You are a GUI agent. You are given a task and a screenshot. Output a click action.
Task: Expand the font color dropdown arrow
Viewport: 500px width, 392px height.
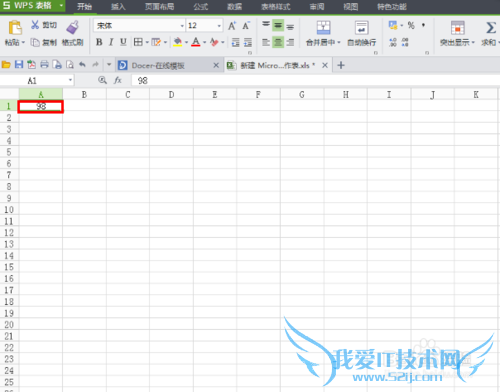click(204, 42)
